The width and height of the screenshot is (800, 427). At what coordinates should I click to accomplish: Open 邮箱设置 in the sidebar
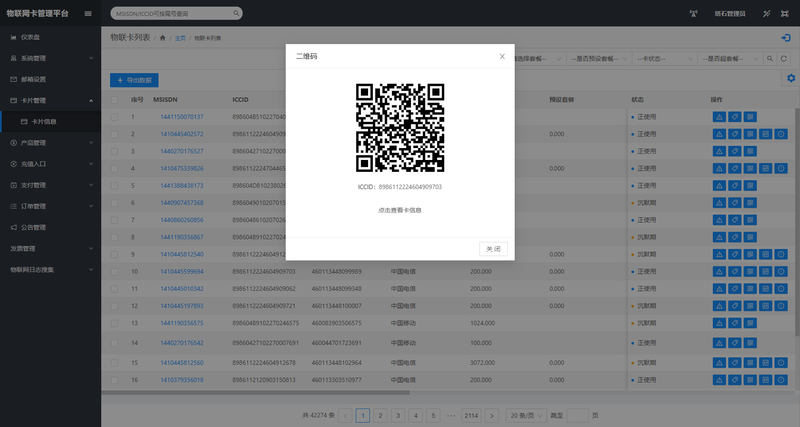51,79
